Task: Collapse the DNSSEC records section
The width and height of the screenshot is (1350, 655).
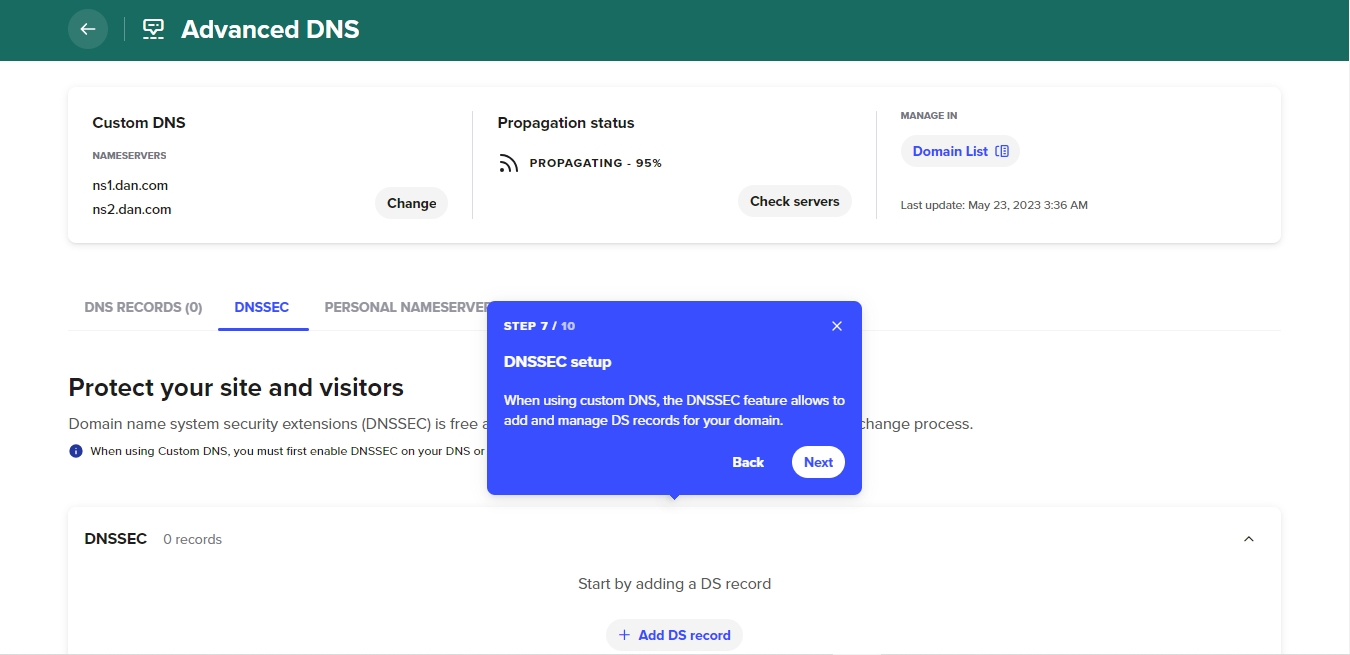Action: pos(1248,539)
